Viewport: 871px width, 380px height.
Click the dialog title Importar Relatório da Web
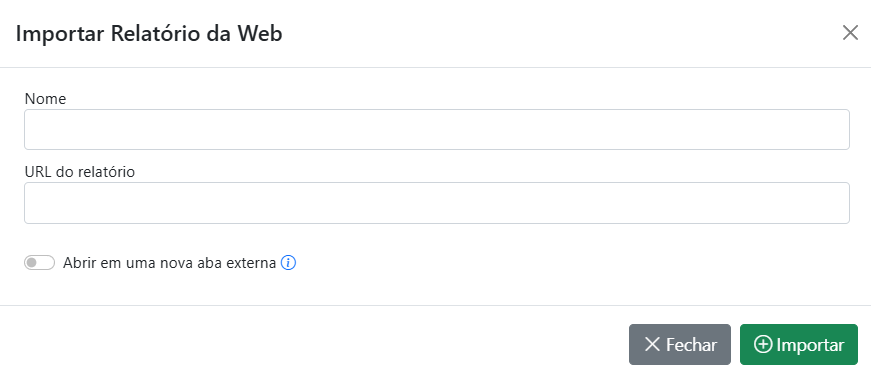click(x=149, y=33)
